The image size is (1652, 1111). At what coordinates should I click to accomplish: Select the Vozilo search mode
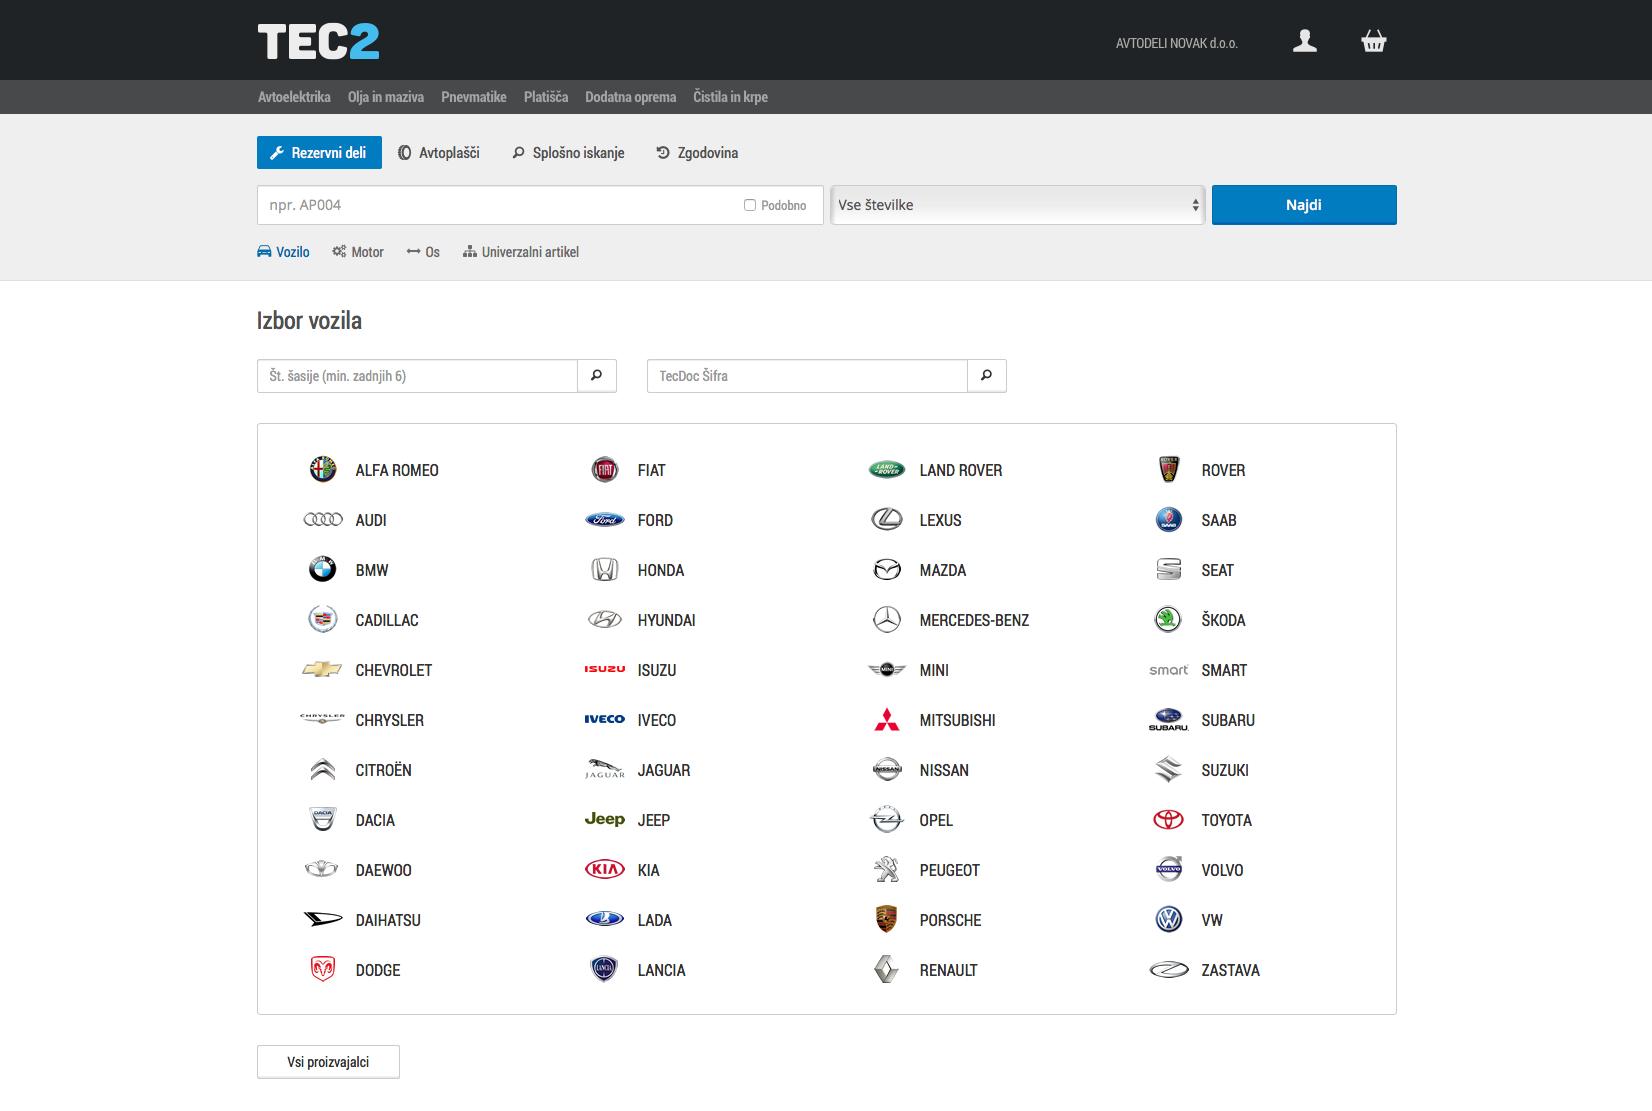coord(283,252)
